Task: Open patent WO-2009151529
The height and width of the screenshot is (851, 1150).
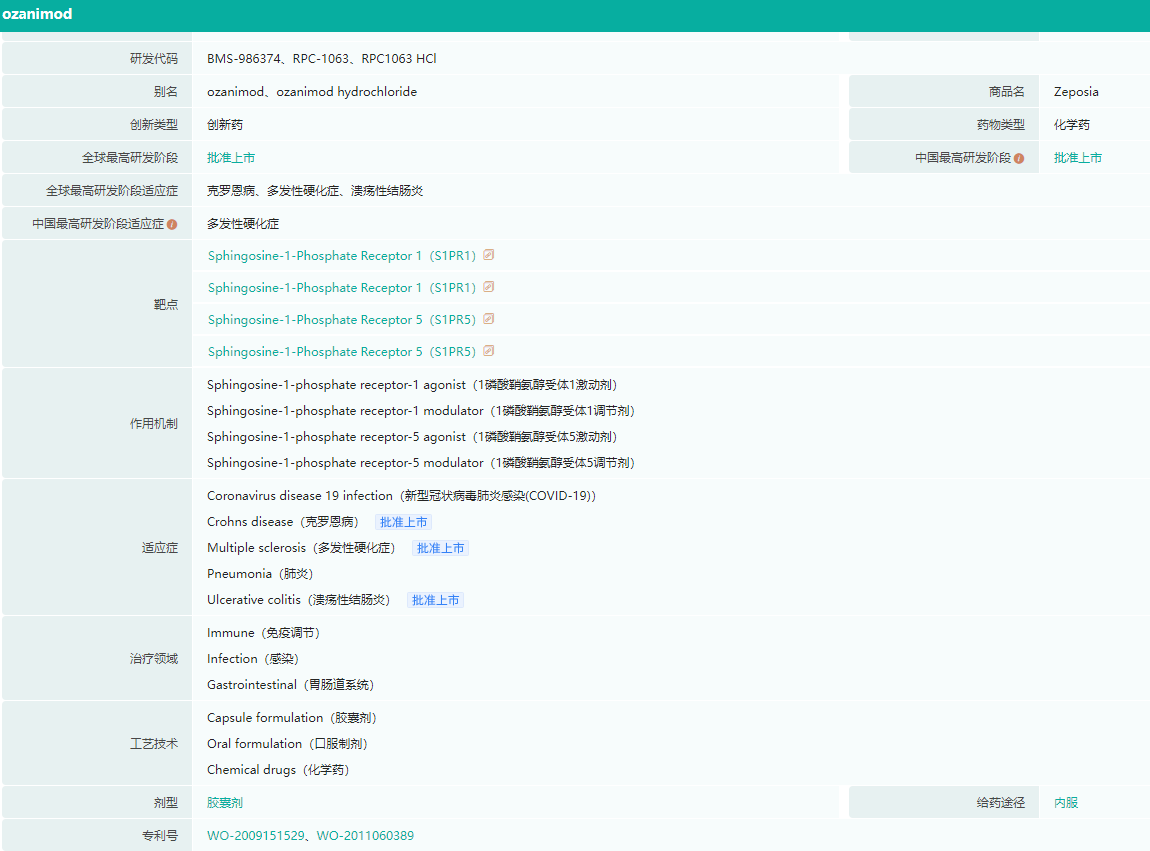Action: (256, 836)
